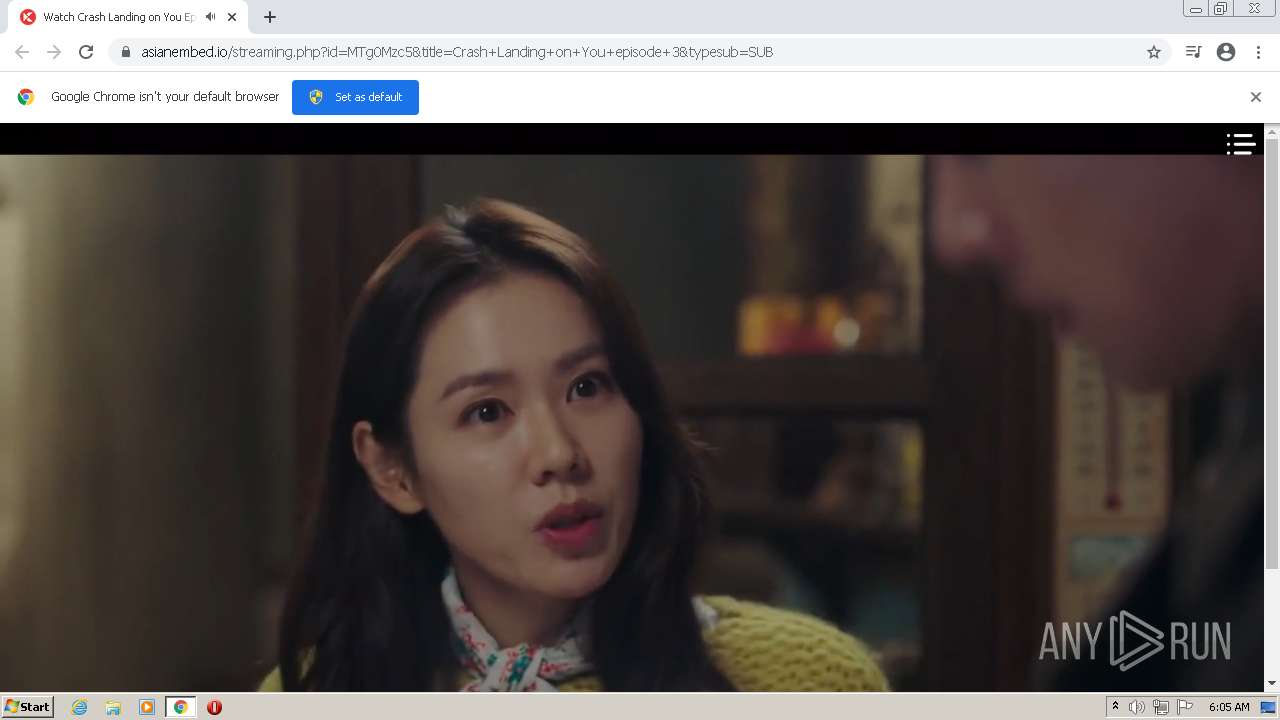
Task: Open the video playlist menu icon
Action: click(x=1241, y=145)
